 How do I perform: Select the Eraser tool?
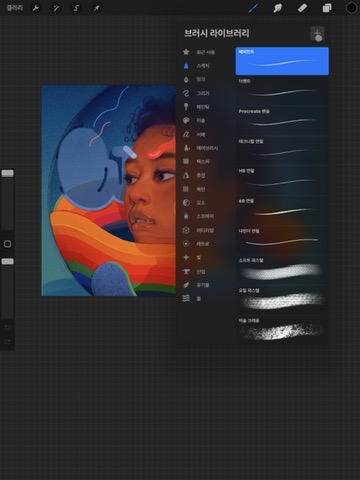(x=302, y=8)
